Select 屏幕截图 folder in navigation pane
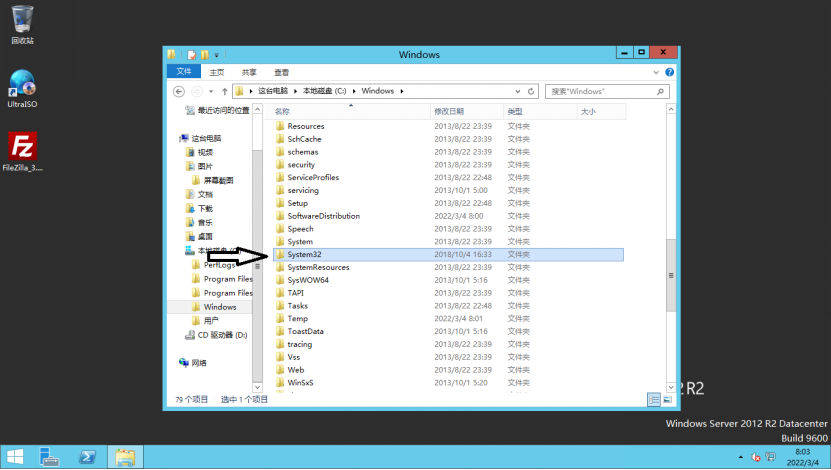This screenshot has height=470, width=831. 213,181
